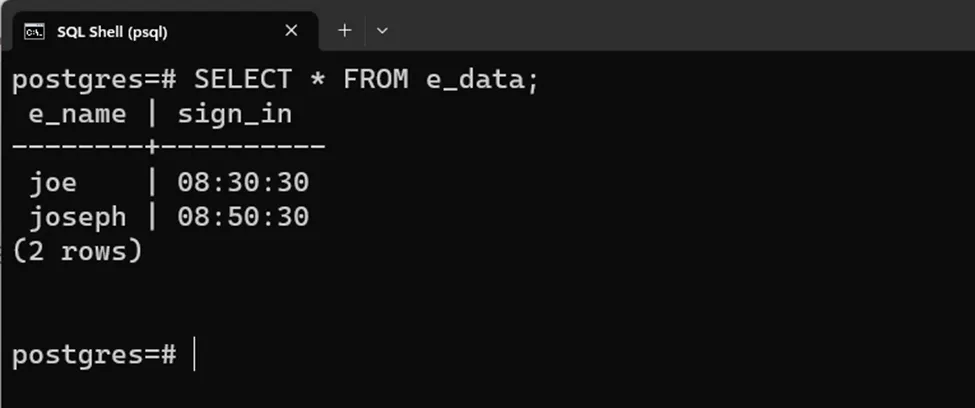
Task: Click the 08:50:30 sign-in time
Action: pos(243,217)
